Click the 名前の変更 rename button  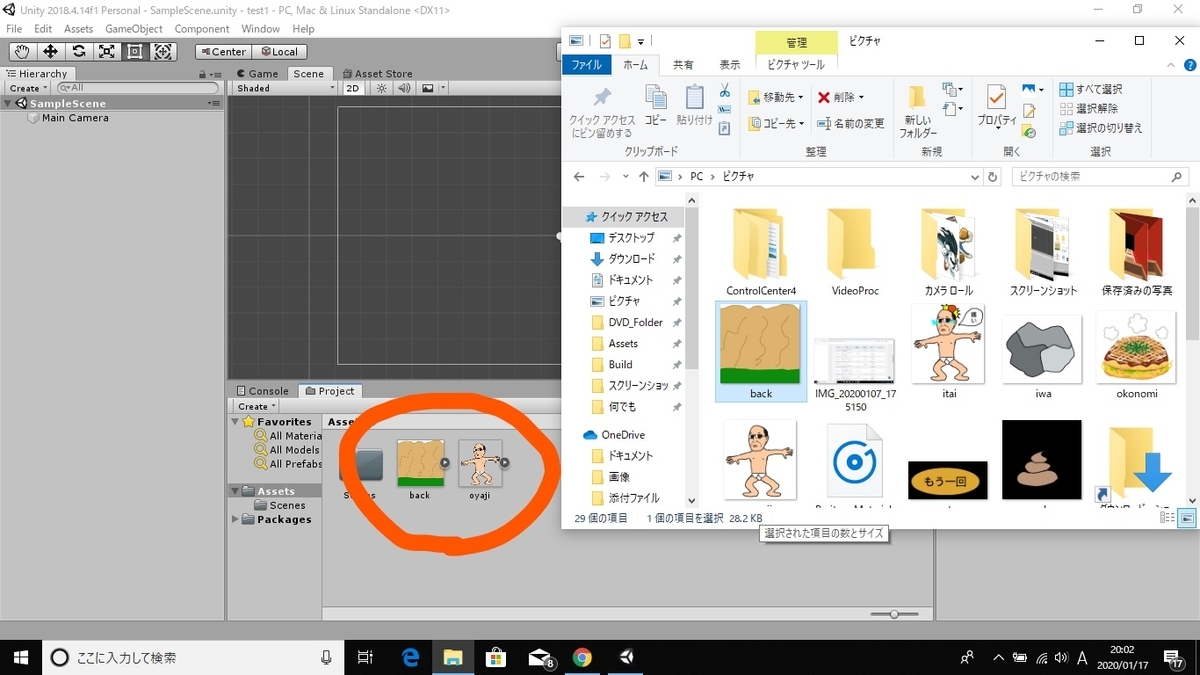851,123
